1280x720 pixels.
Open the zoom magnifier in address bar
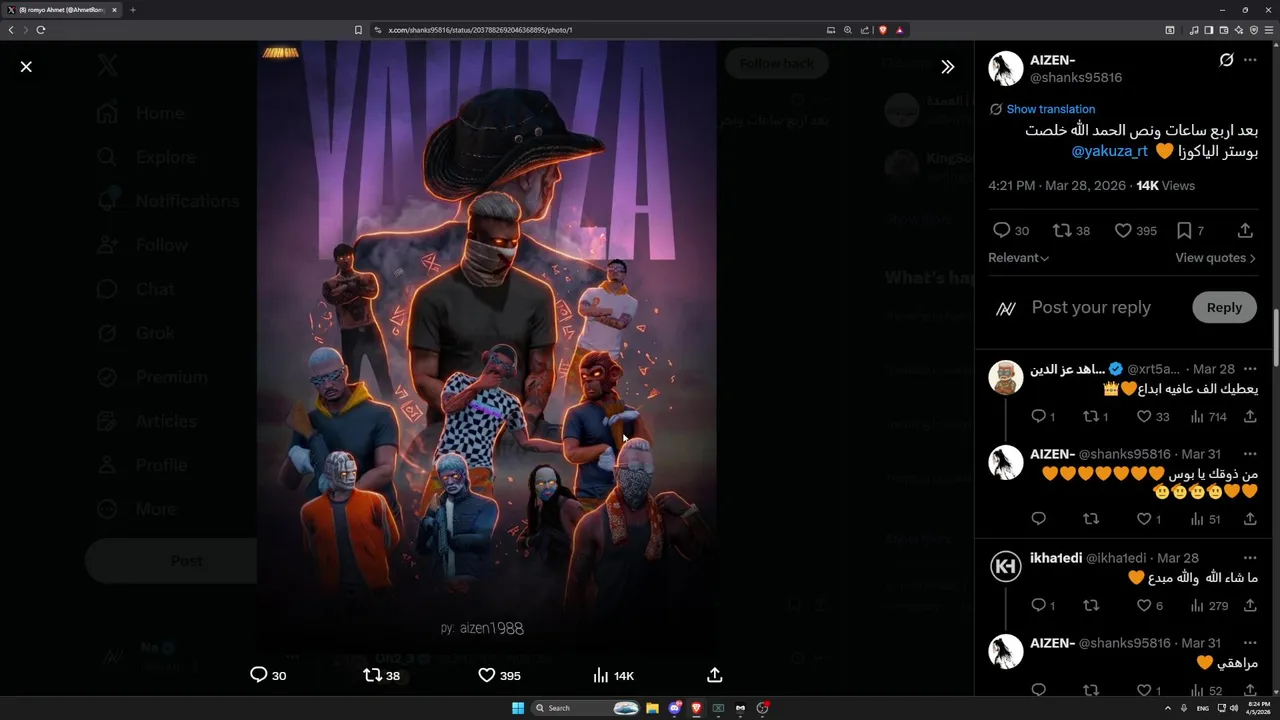pyautogui.click(x=848, y=30)
